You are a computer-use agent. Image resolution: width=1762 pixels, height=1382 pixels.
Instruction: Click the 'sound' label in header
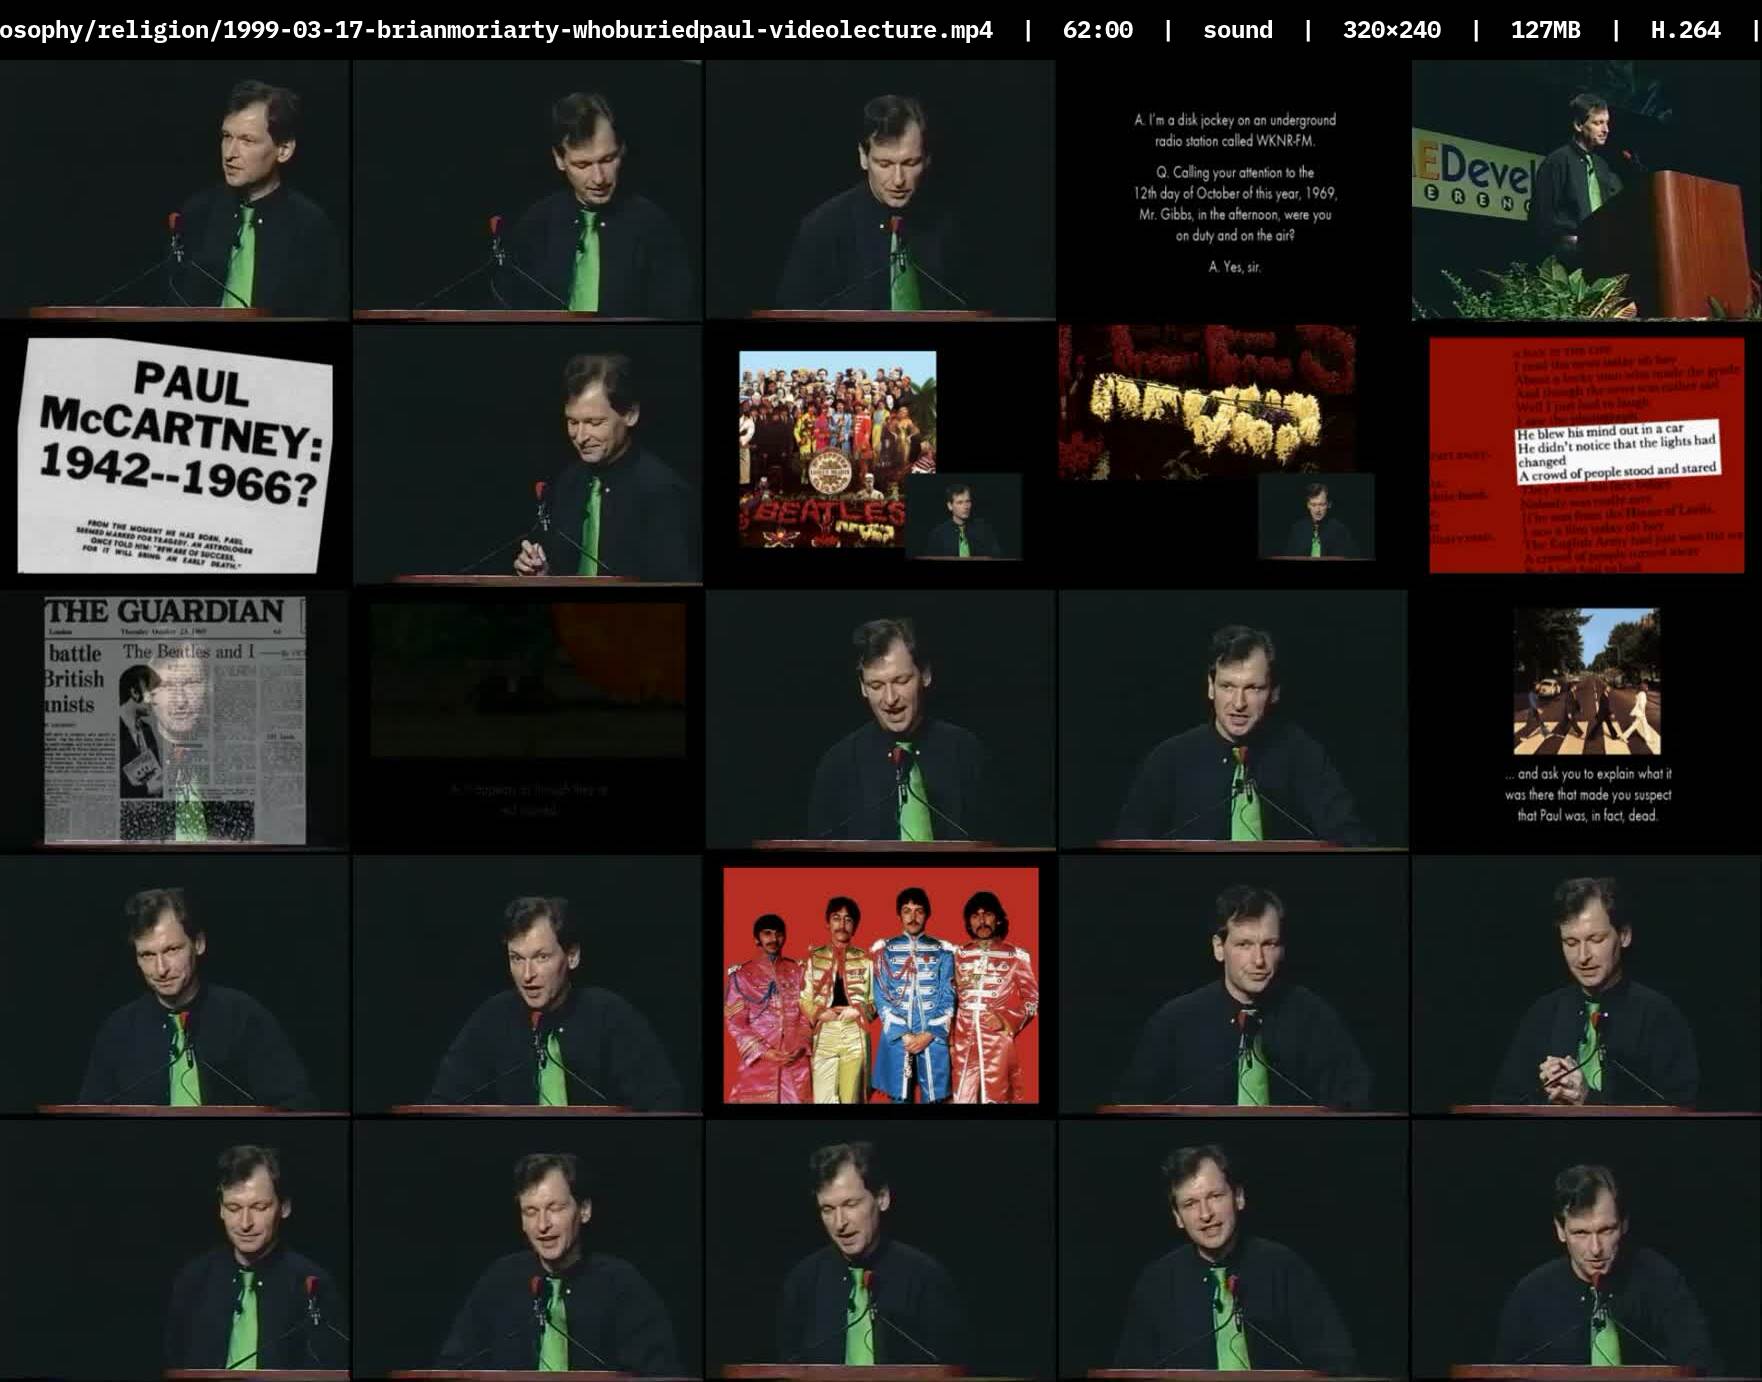pos(1237,30)
